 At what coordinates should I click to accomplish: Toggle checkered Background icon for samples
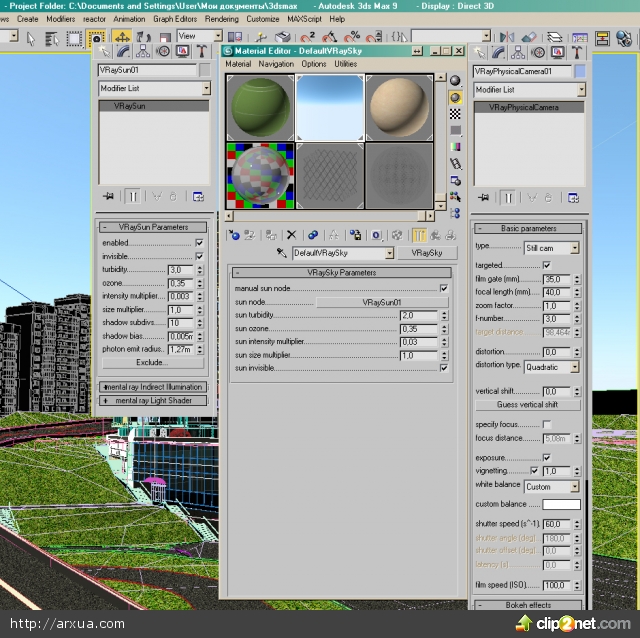455,114
